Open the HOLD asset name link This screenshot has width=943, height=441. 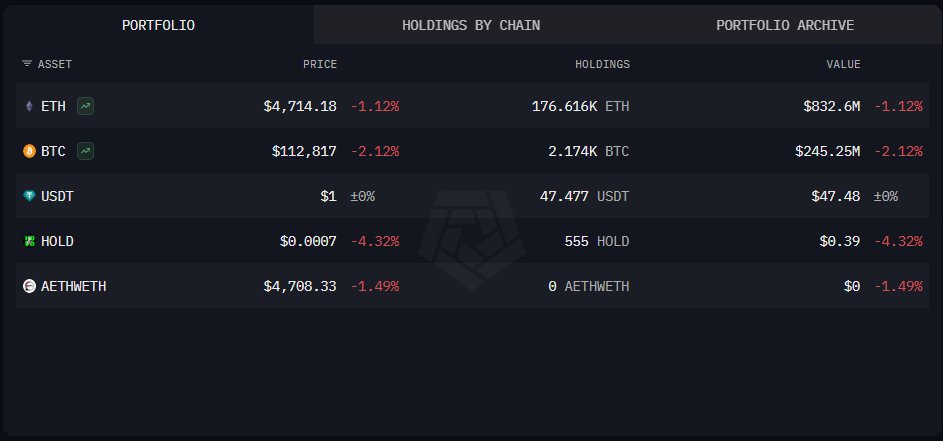pyautogui.click(x=57, y=241)
